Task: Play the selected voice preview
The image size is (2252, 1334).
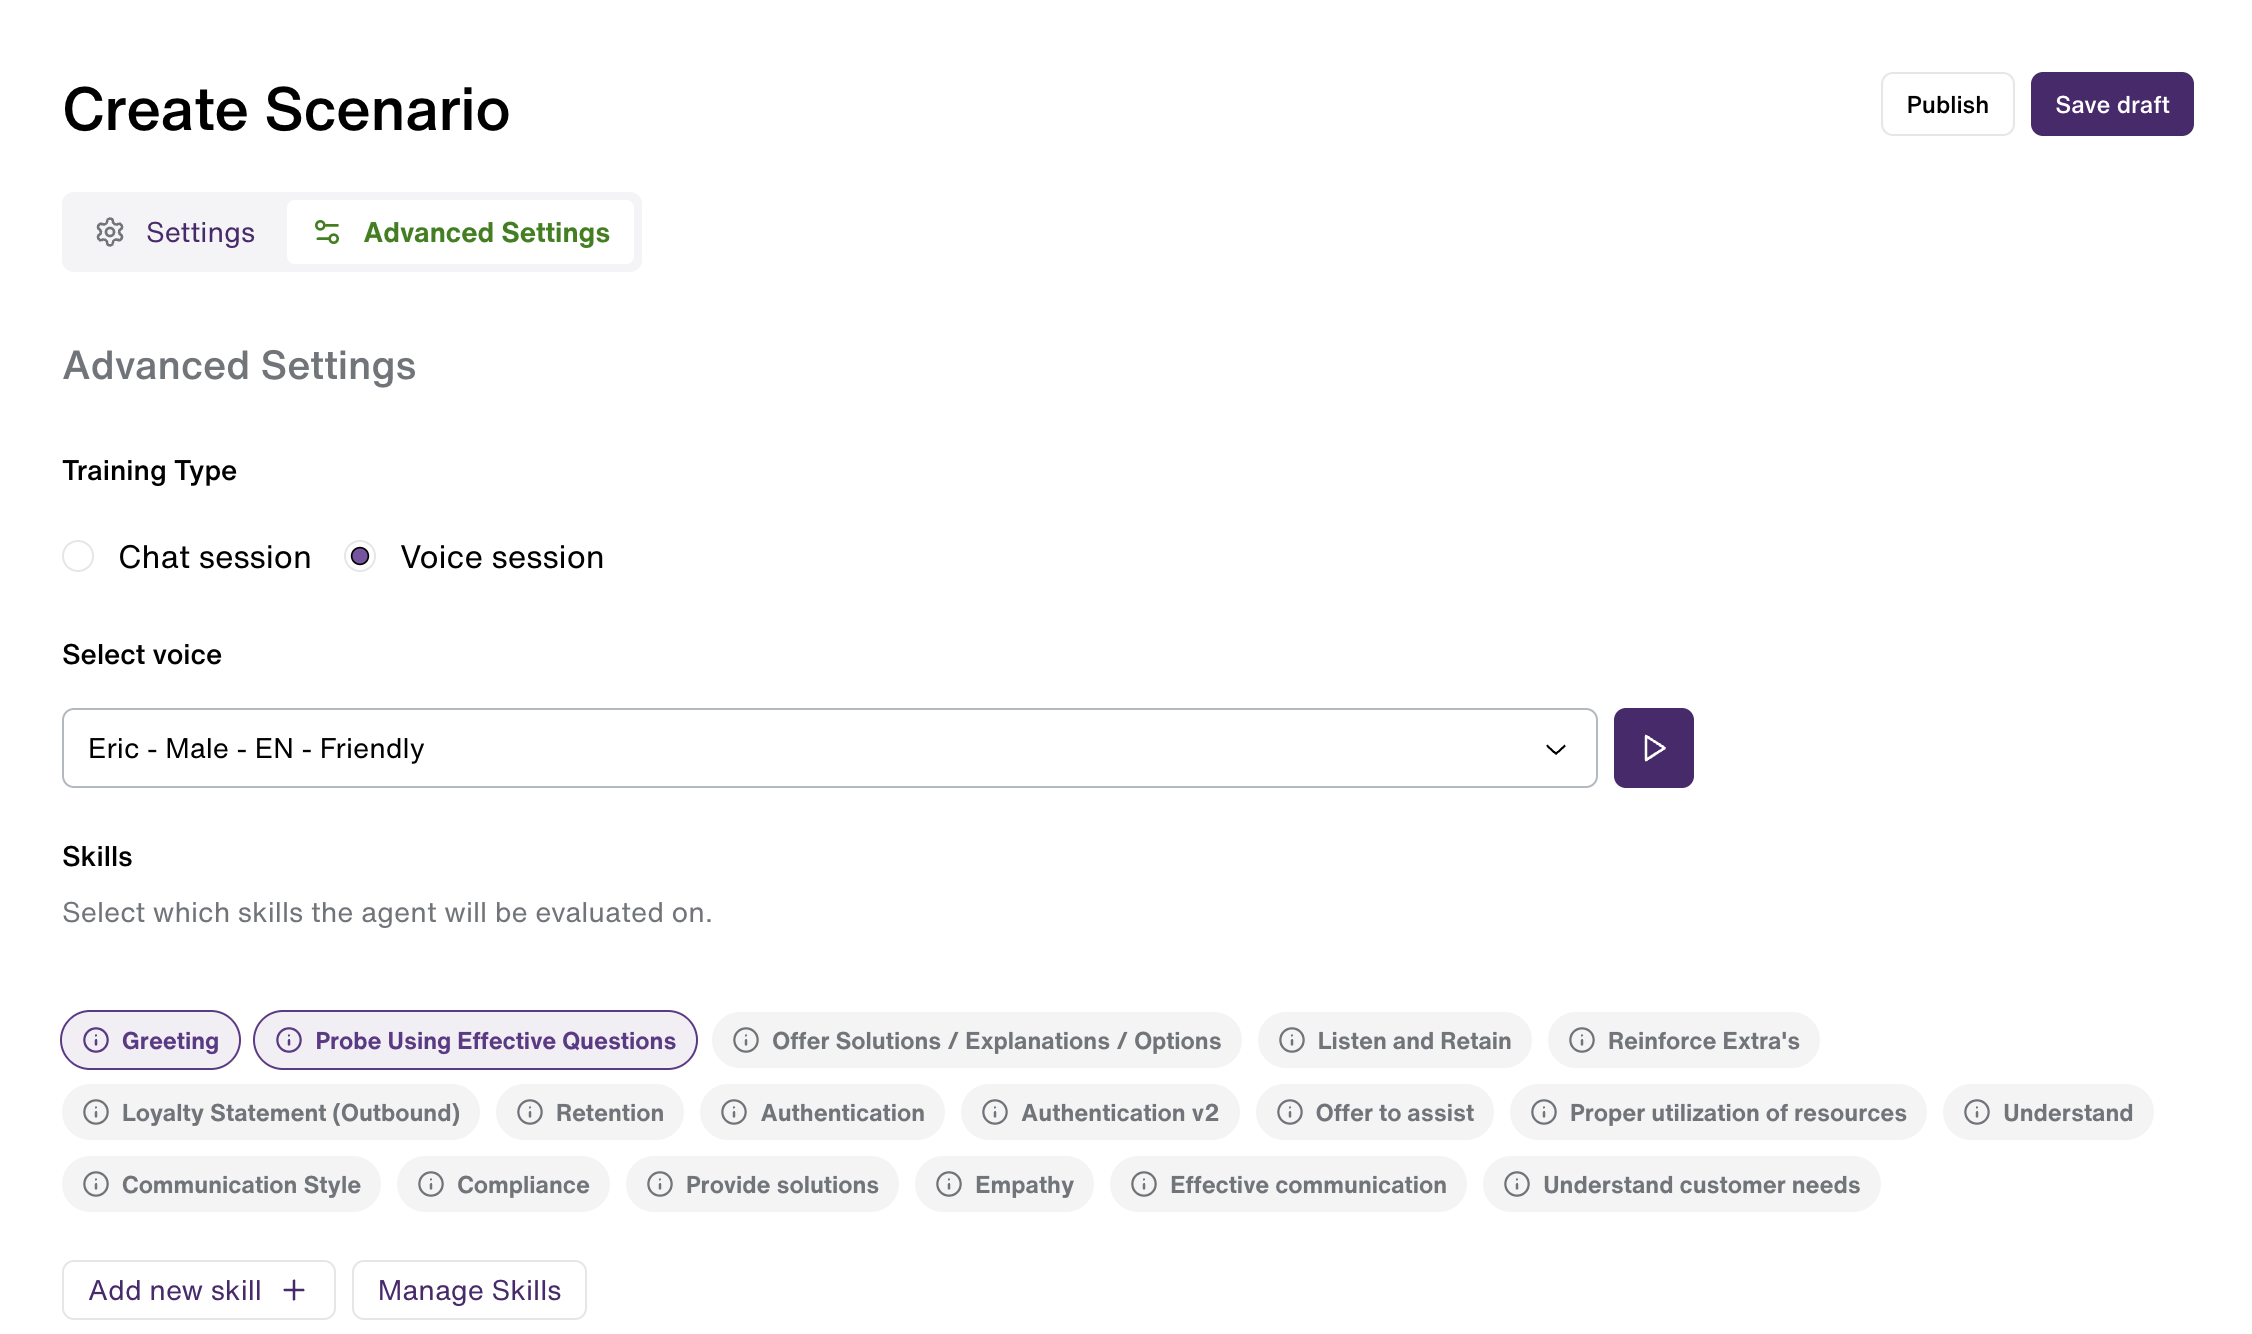Action: (1653, 748)
